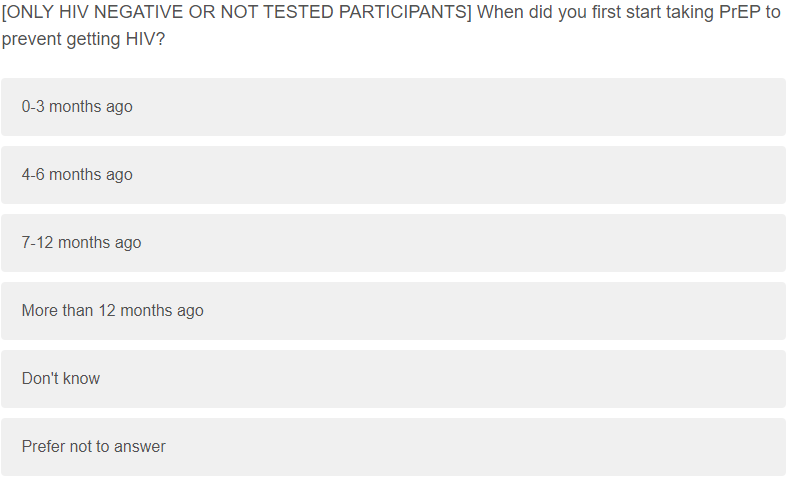The width and height of the screenshot is (790, 487).
Task: Choose the 'Don't know' response
Action: (x=393, y=379)
